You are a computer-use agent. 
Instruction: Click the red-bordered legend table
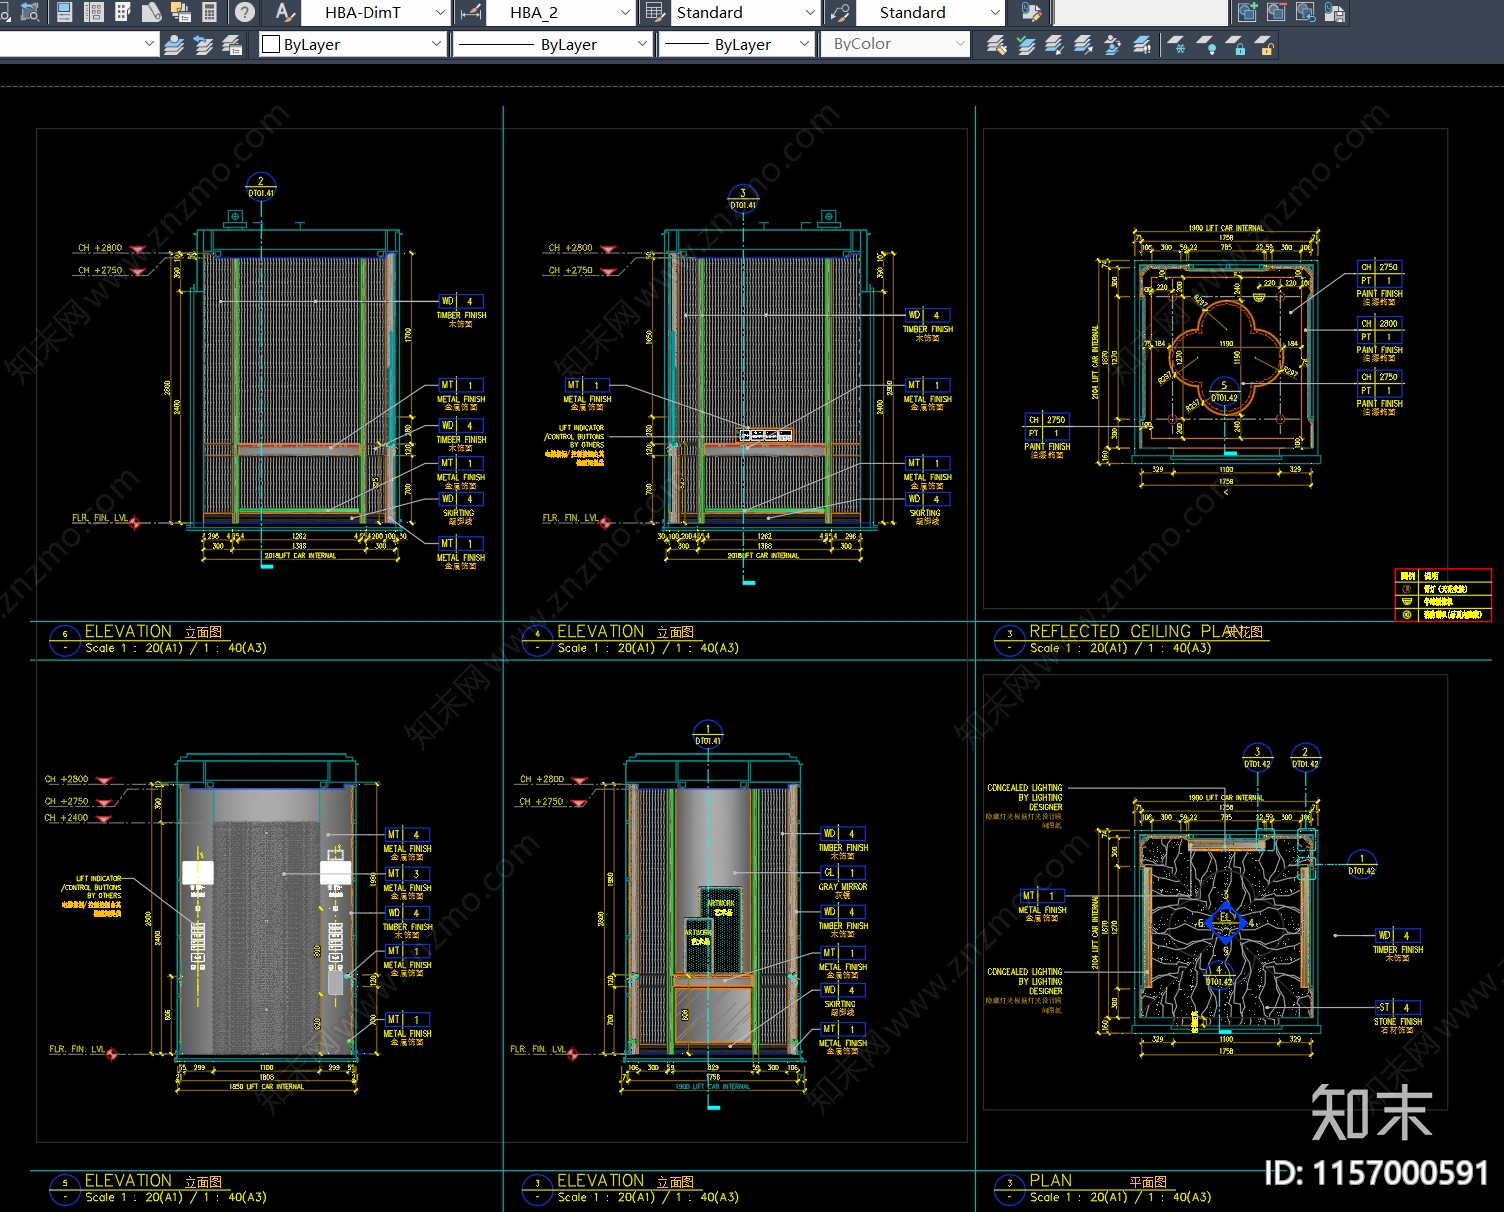[x=1443, y=595]
